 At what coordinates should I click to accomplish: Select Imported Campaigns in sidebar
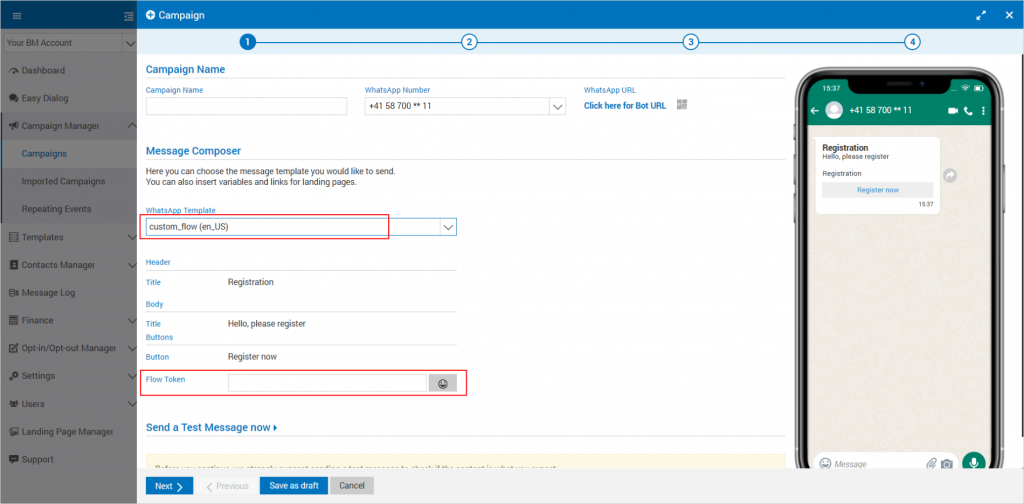[x=63, y=181]
